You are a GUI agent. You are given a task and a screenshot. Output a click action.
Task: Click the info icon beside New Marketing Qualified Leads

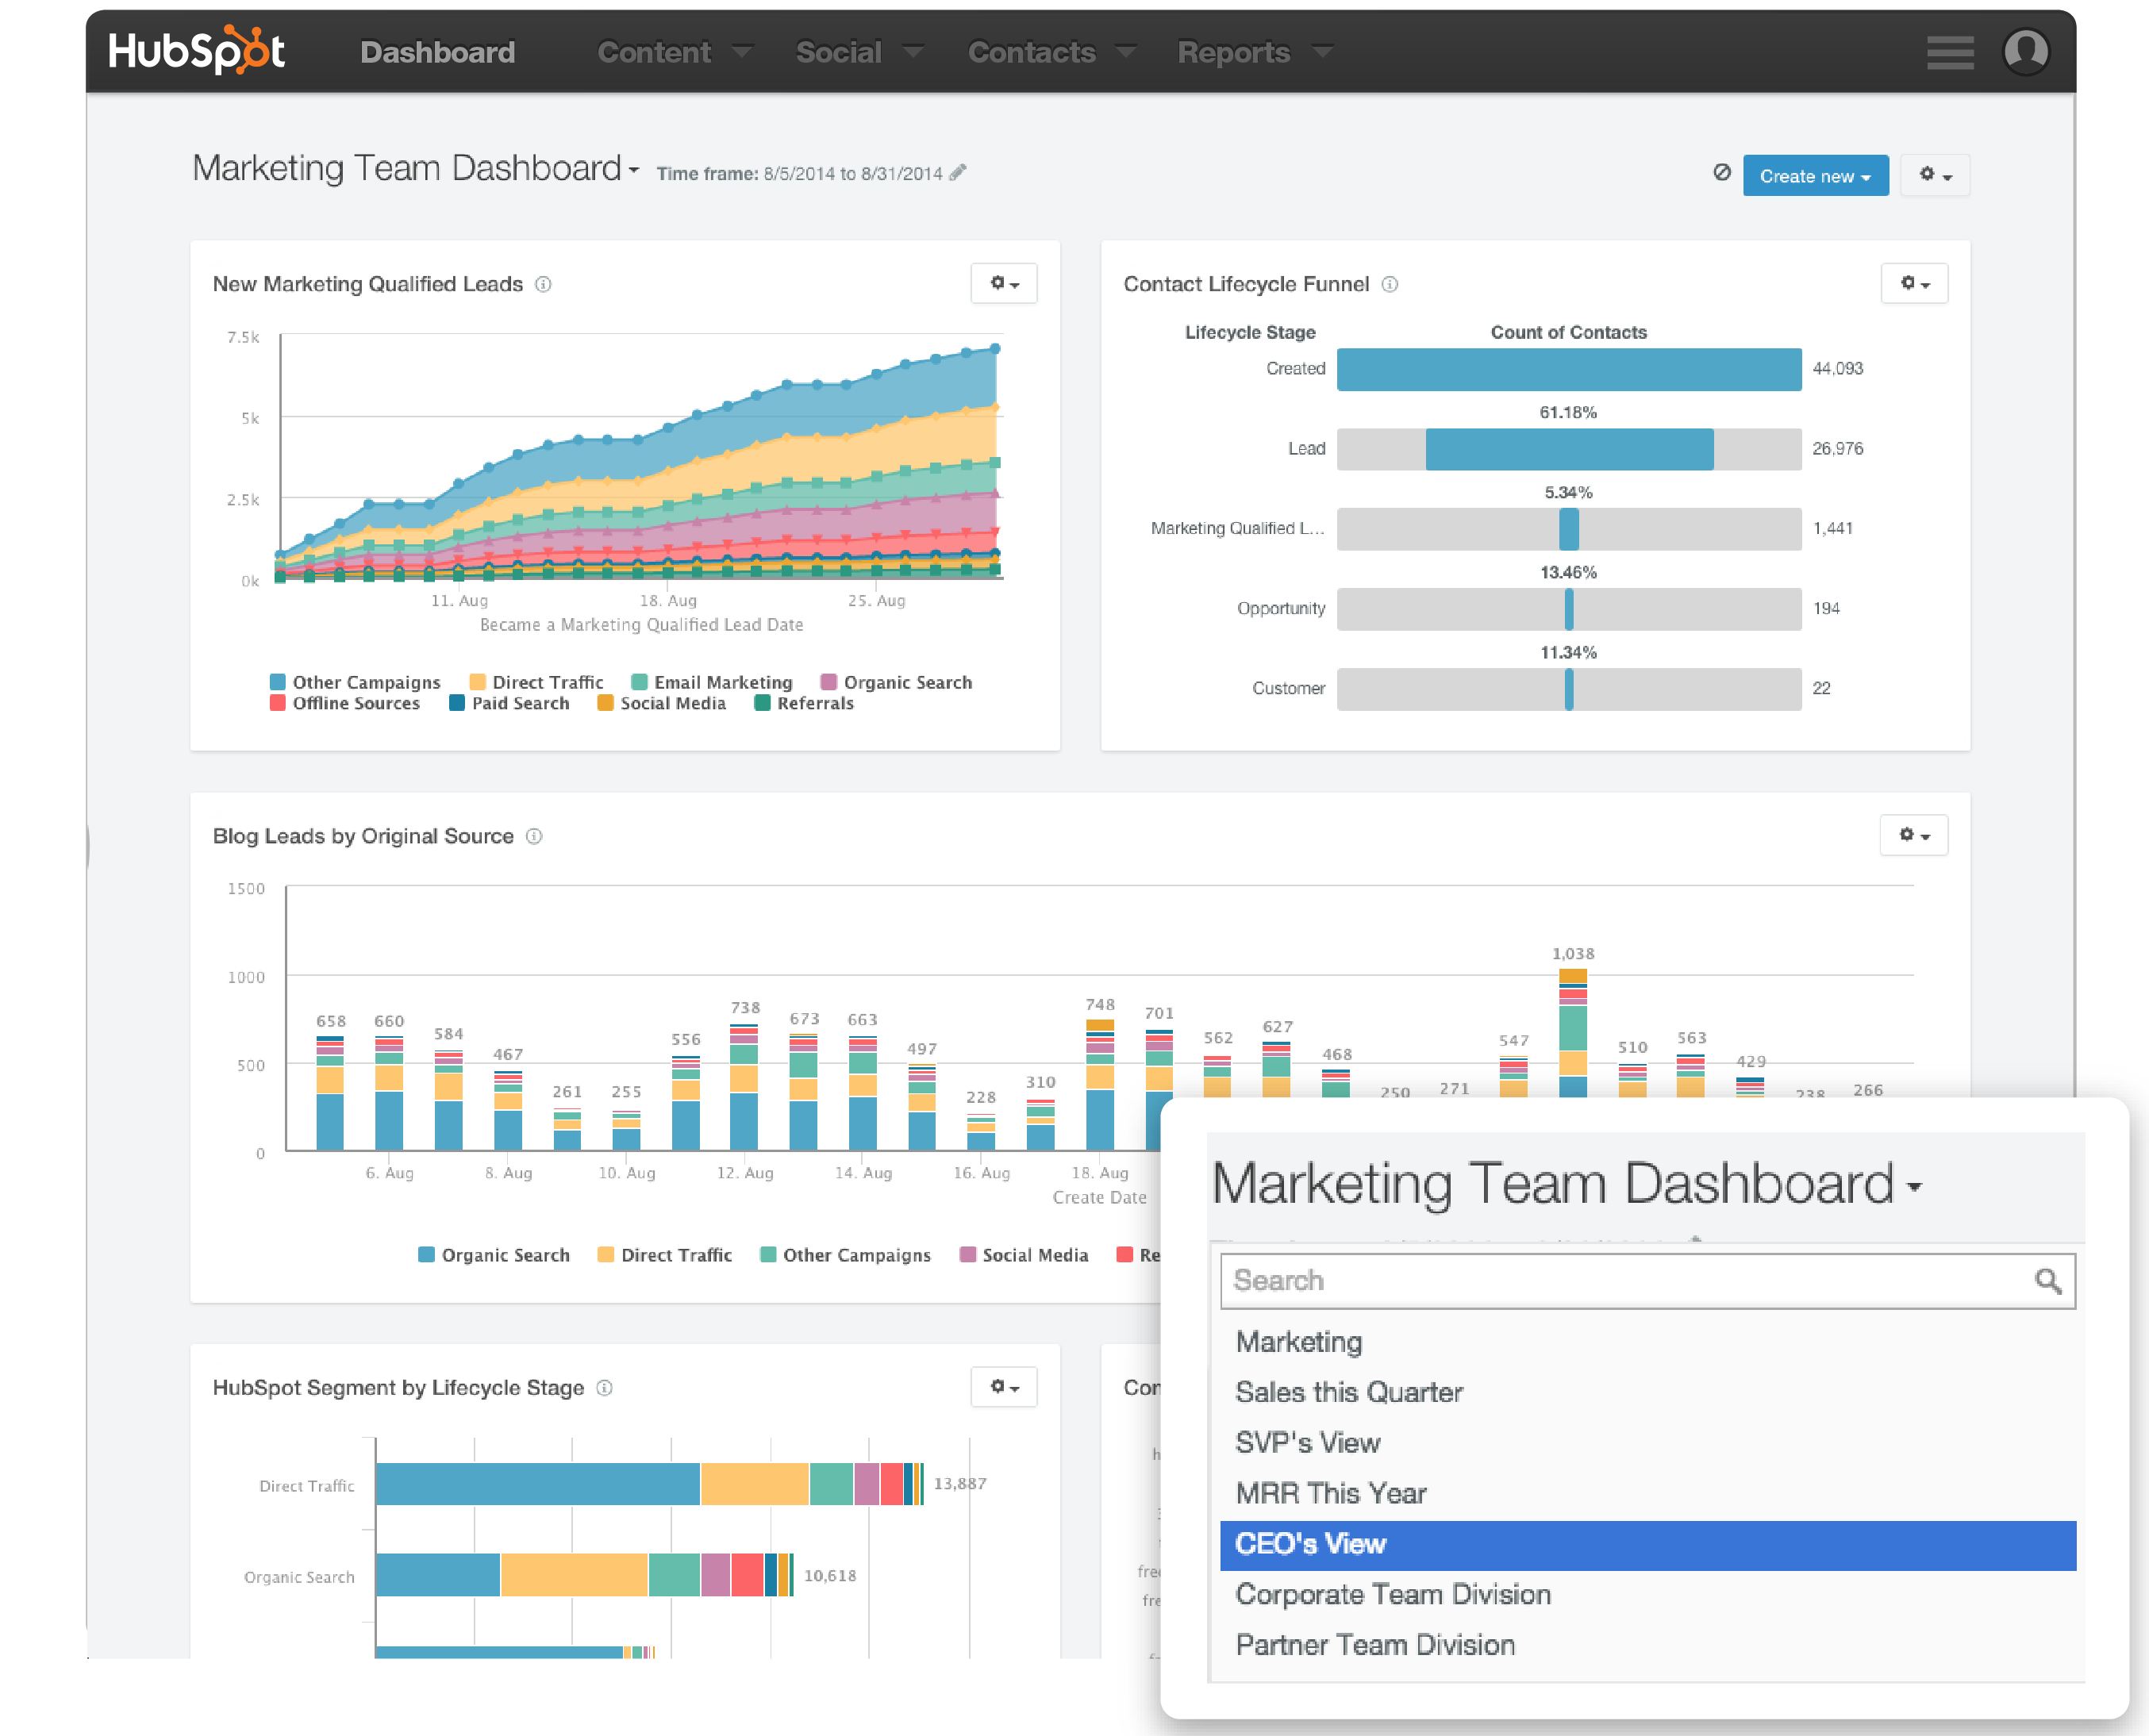543,284
